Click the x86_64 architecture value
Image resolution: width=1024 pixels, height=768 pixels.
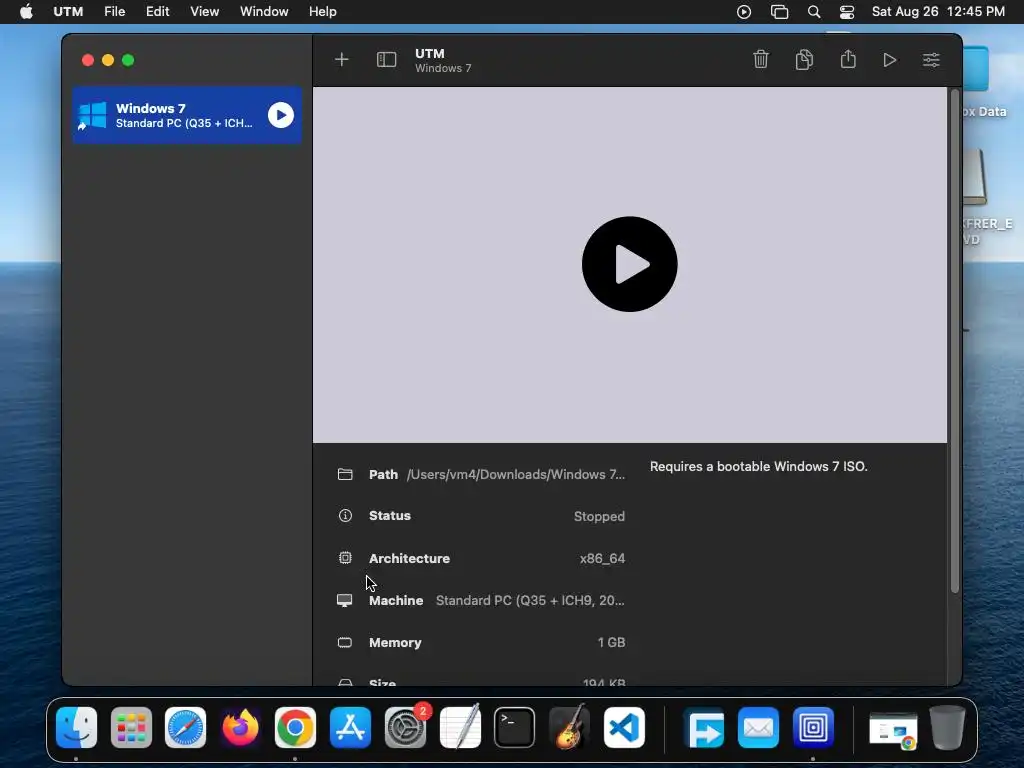(602, 558)
